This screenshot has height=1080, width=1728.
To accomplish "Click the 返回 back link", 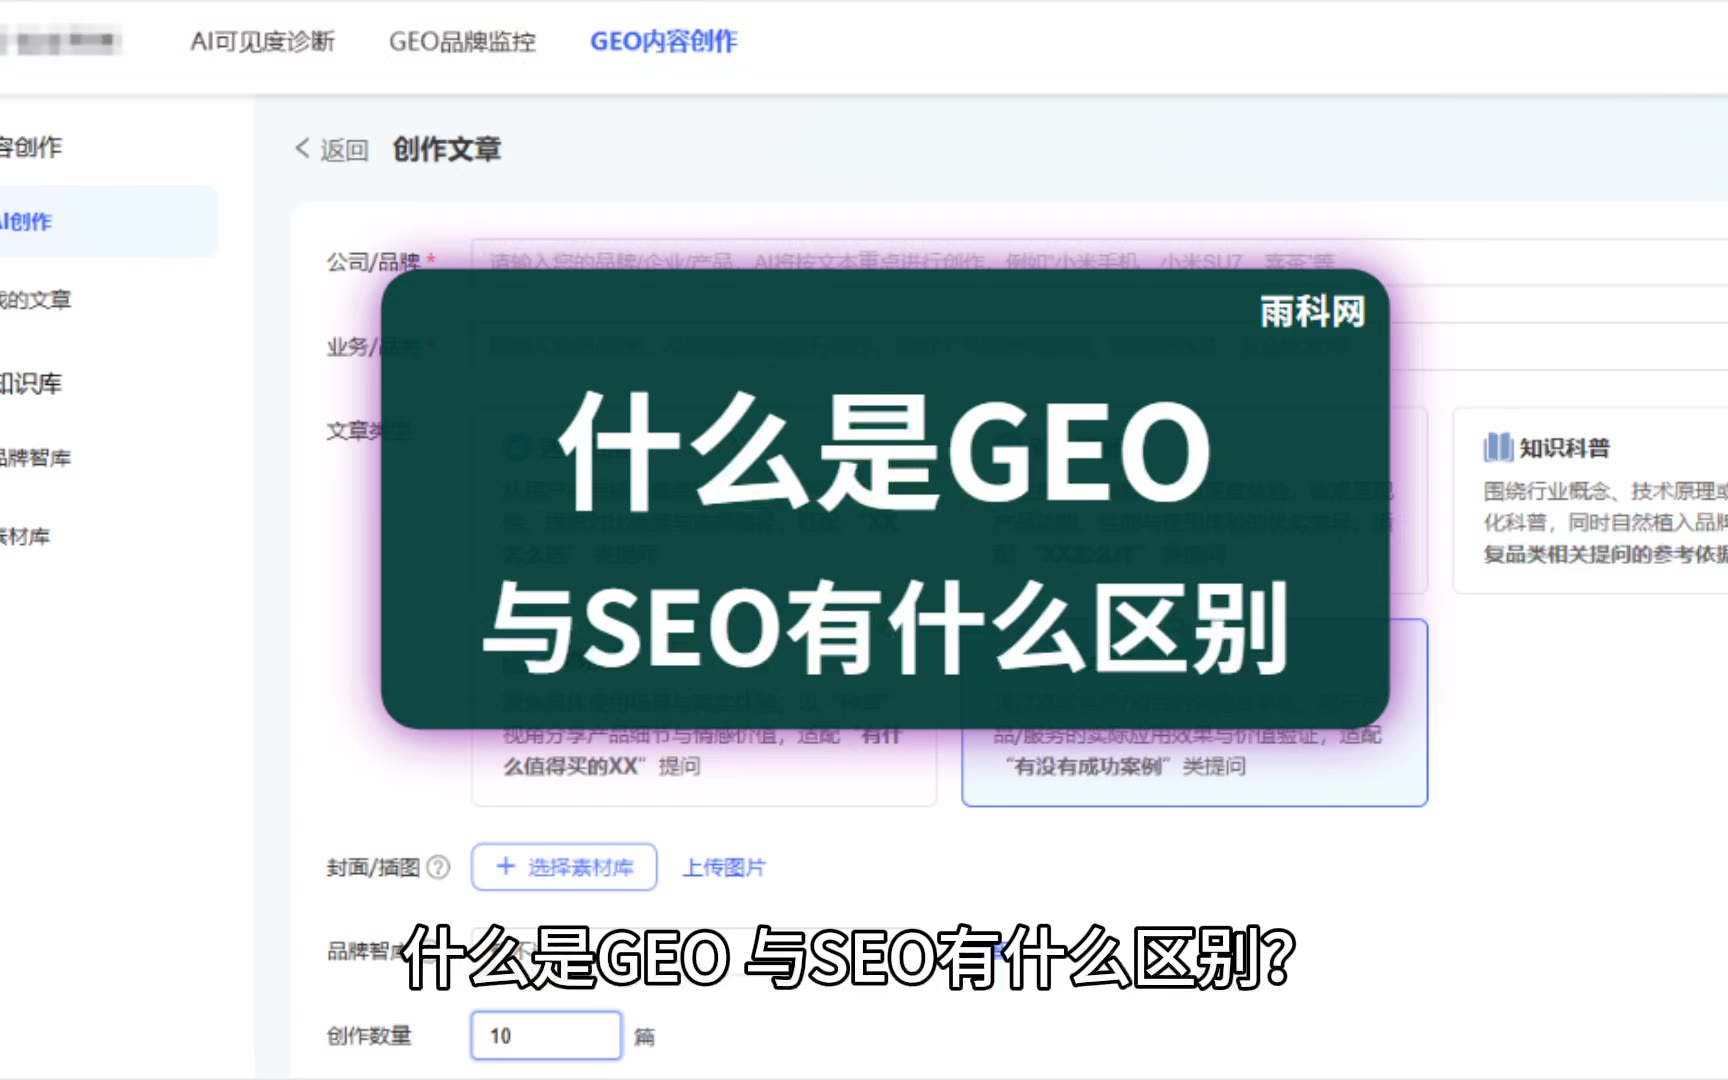I will [344, 150].
